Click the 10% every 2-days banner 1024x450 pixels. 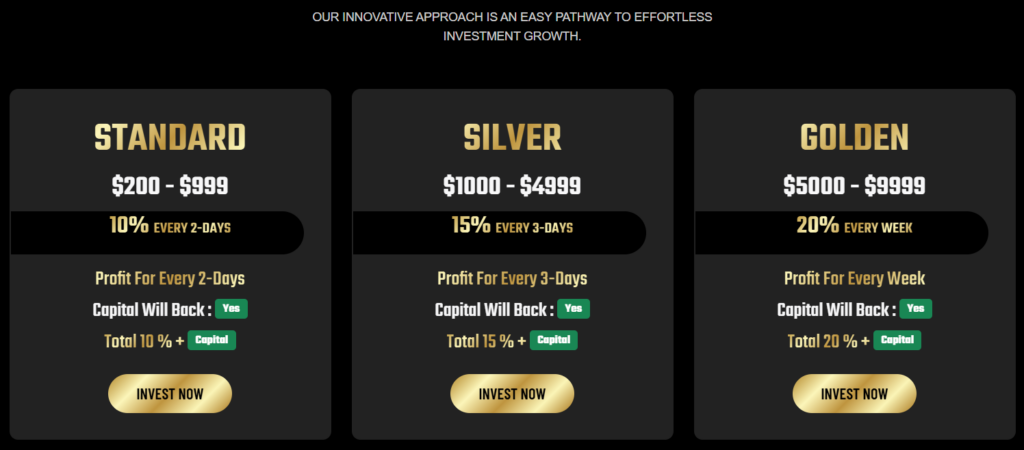click(x=170, y=227)
